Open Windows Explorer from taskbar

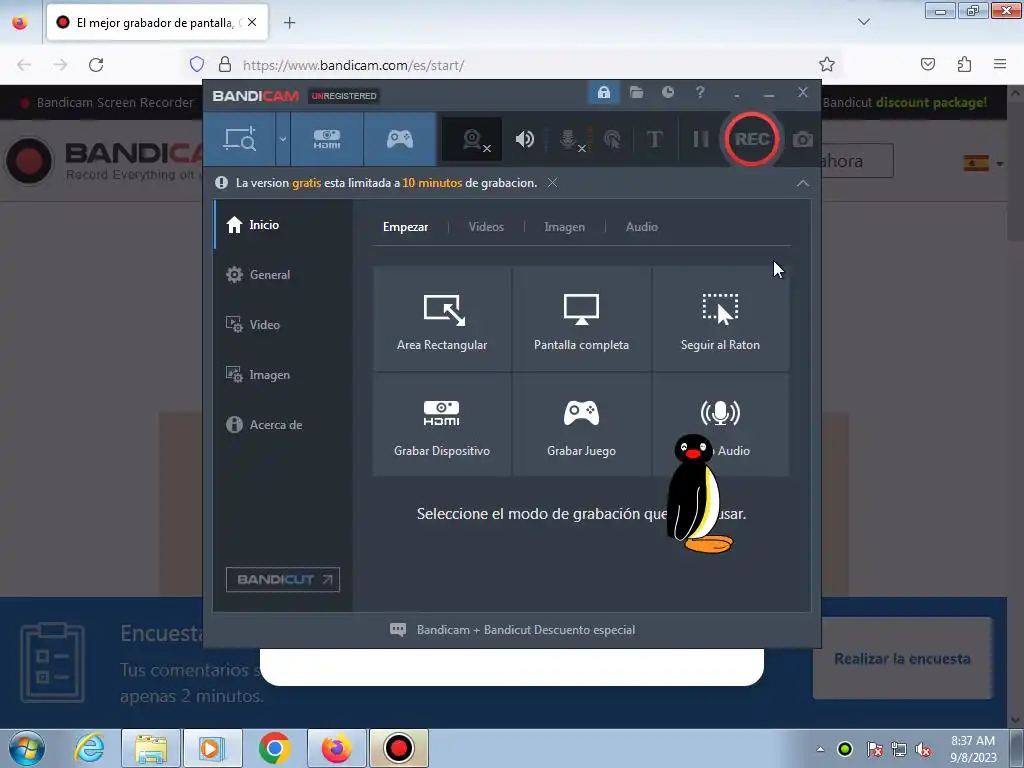point(151,748)
